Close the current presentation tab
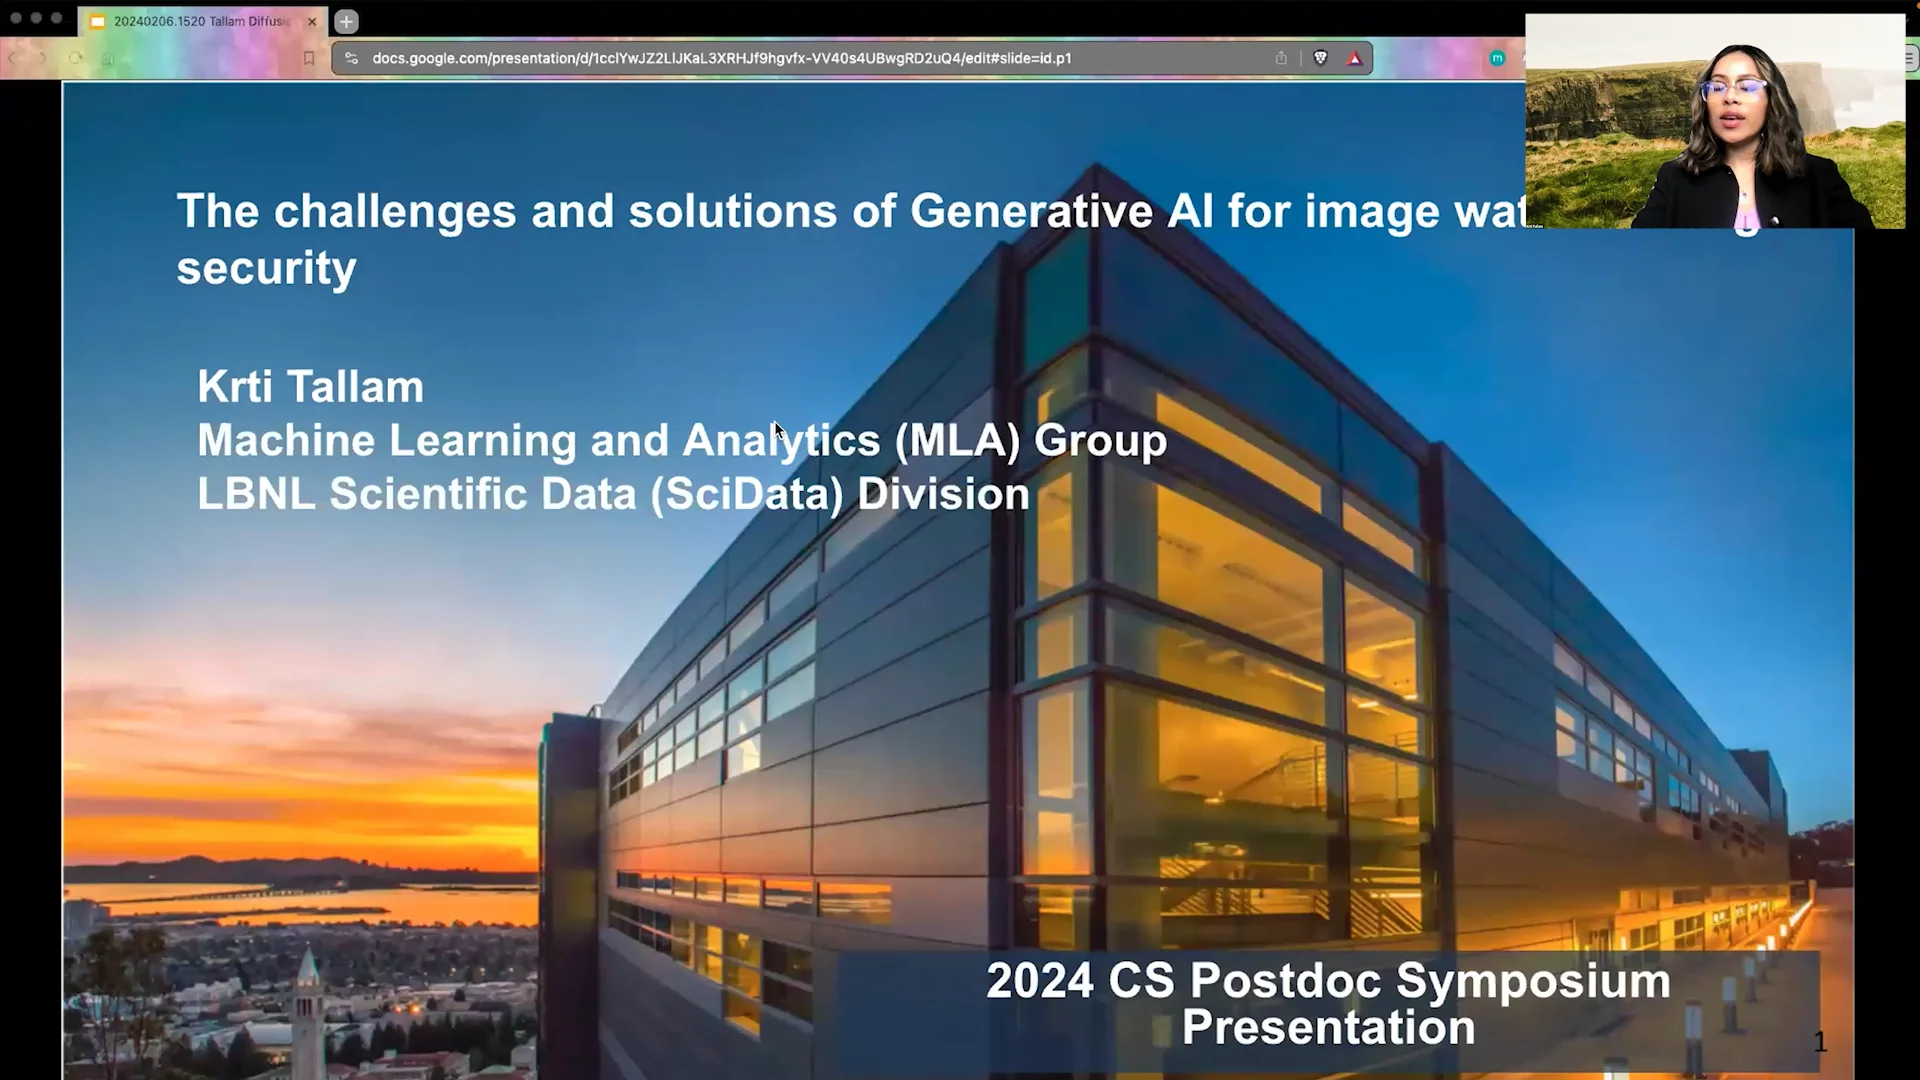Image resolution: width=1920 pixels, height=1080 pixels. (x=311, y=21)
